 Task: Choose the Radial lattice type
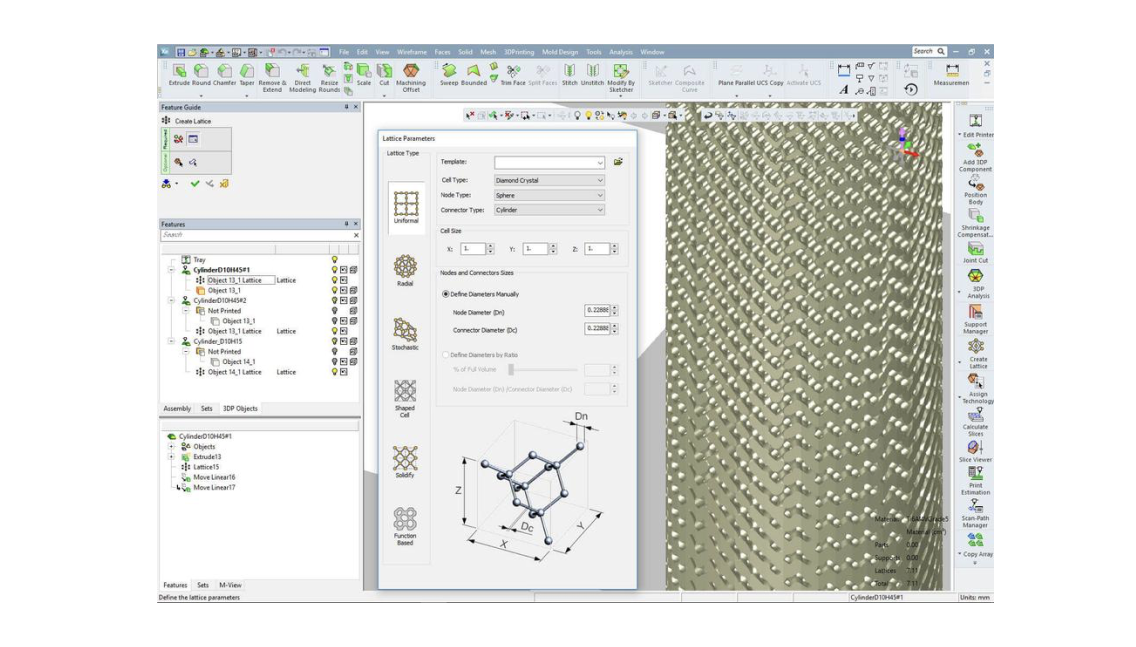coord(405,270)
